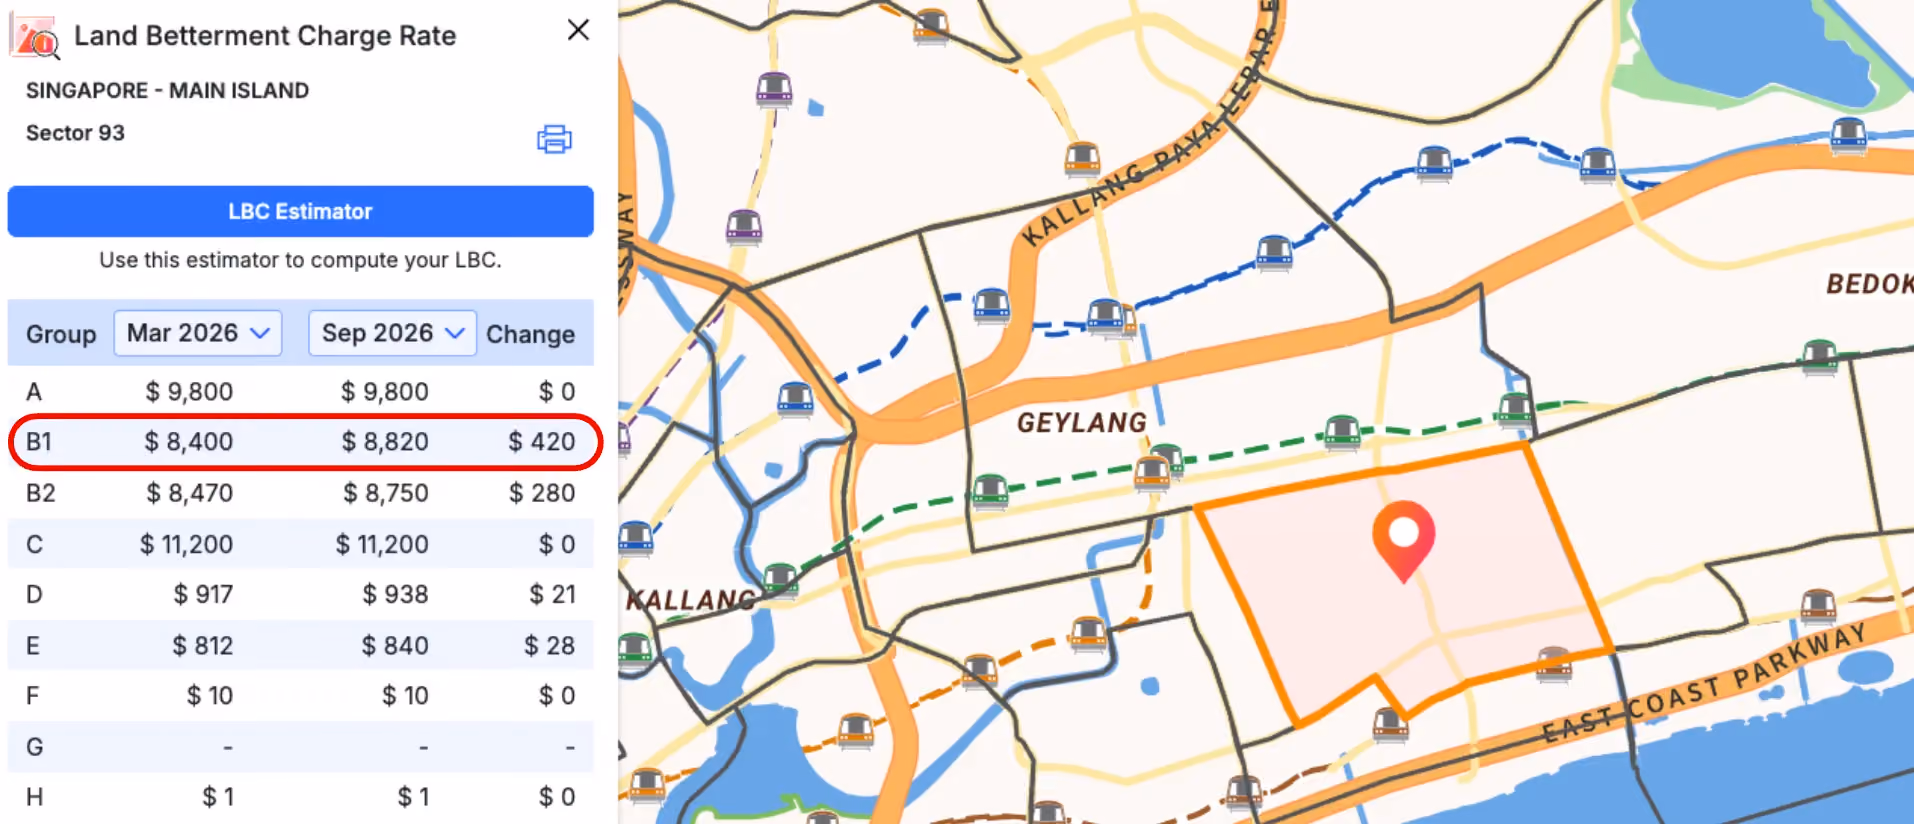
Task: Click the $ 21 change value
Action: [x=553, y=594]
